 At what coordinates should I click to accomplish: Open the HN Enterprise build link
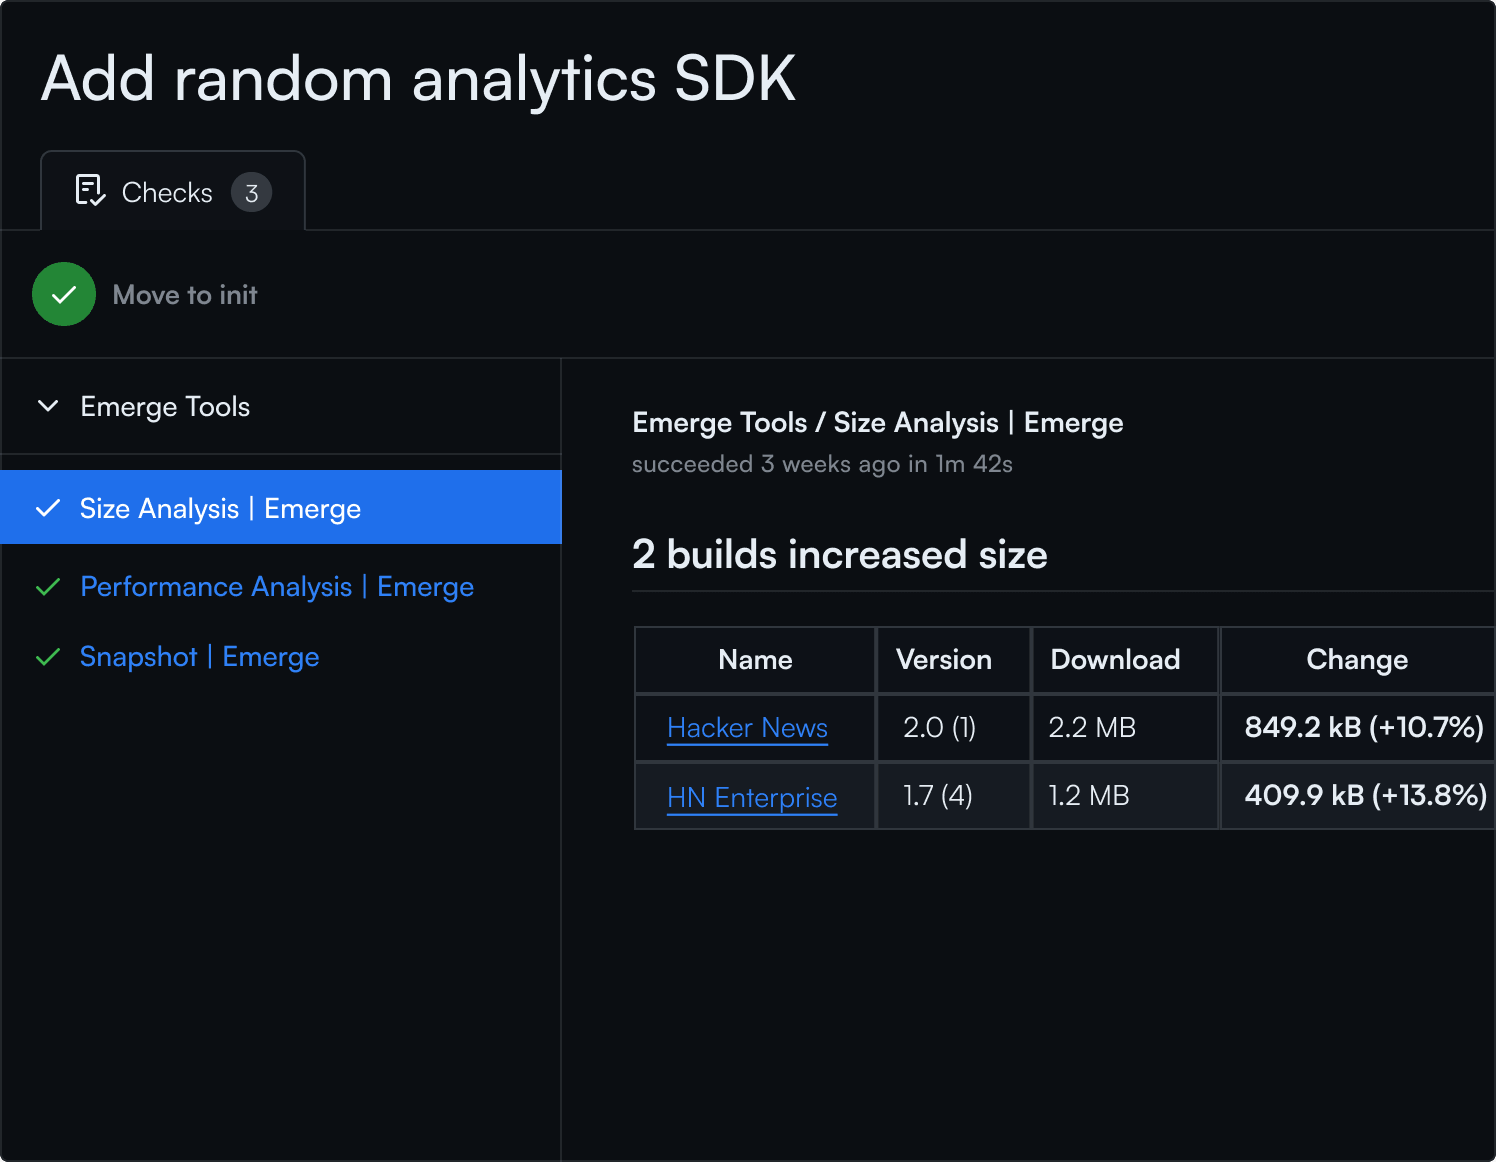752,797
